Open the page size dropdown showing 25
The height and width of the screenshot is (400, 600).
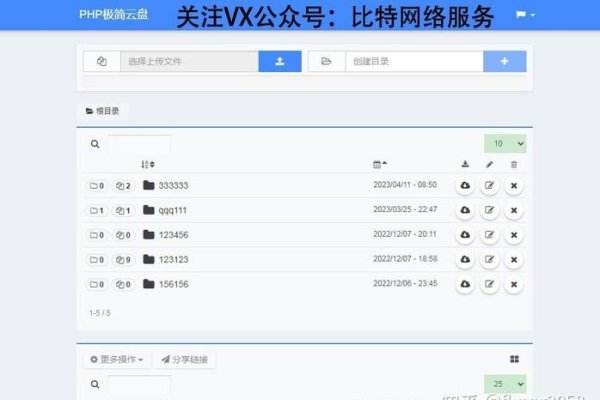505,384
